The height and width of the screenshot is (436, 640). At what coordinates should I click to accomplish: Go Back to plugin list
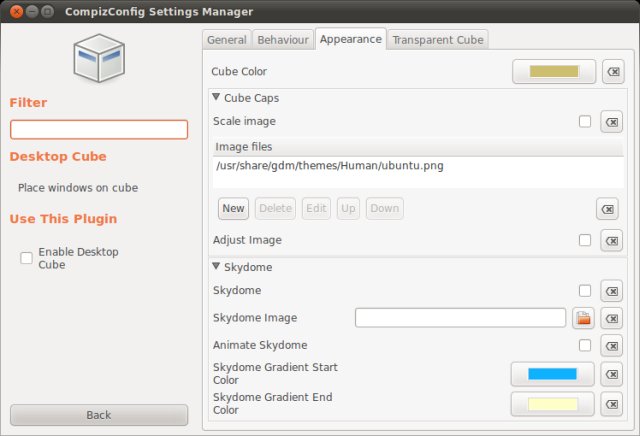[99, 415]
